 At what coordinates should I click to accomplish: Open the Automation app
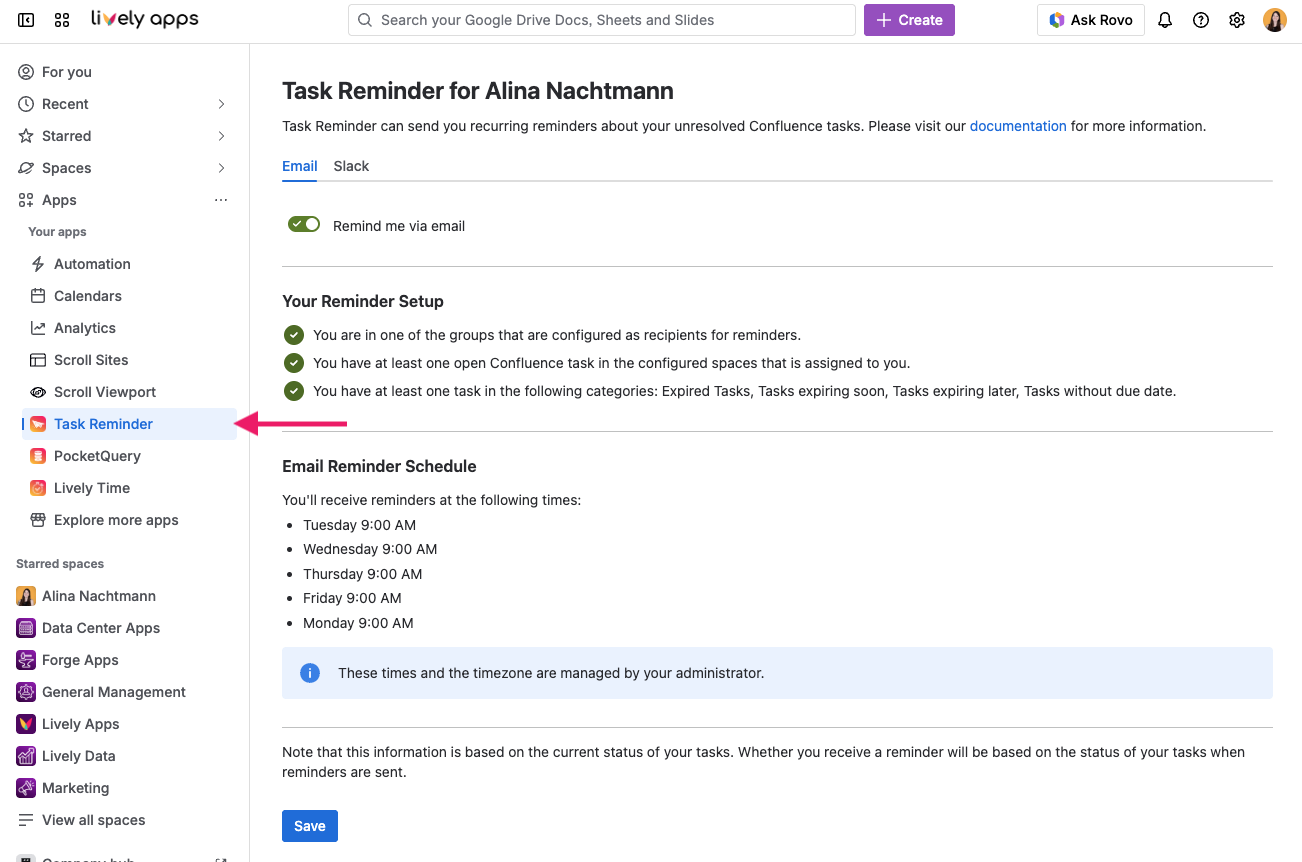click(x=89, y=263)
